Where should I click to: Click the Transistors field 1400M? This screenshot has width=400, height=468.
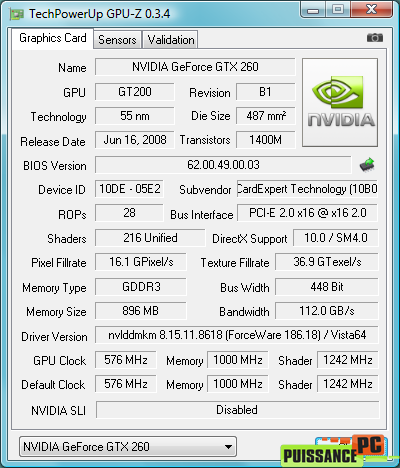point(266,140)
